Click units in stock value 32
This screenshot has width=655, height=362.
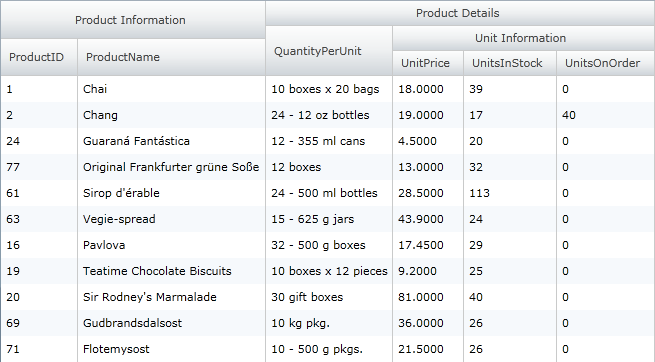pyautogui.click(x=510, y=167)
